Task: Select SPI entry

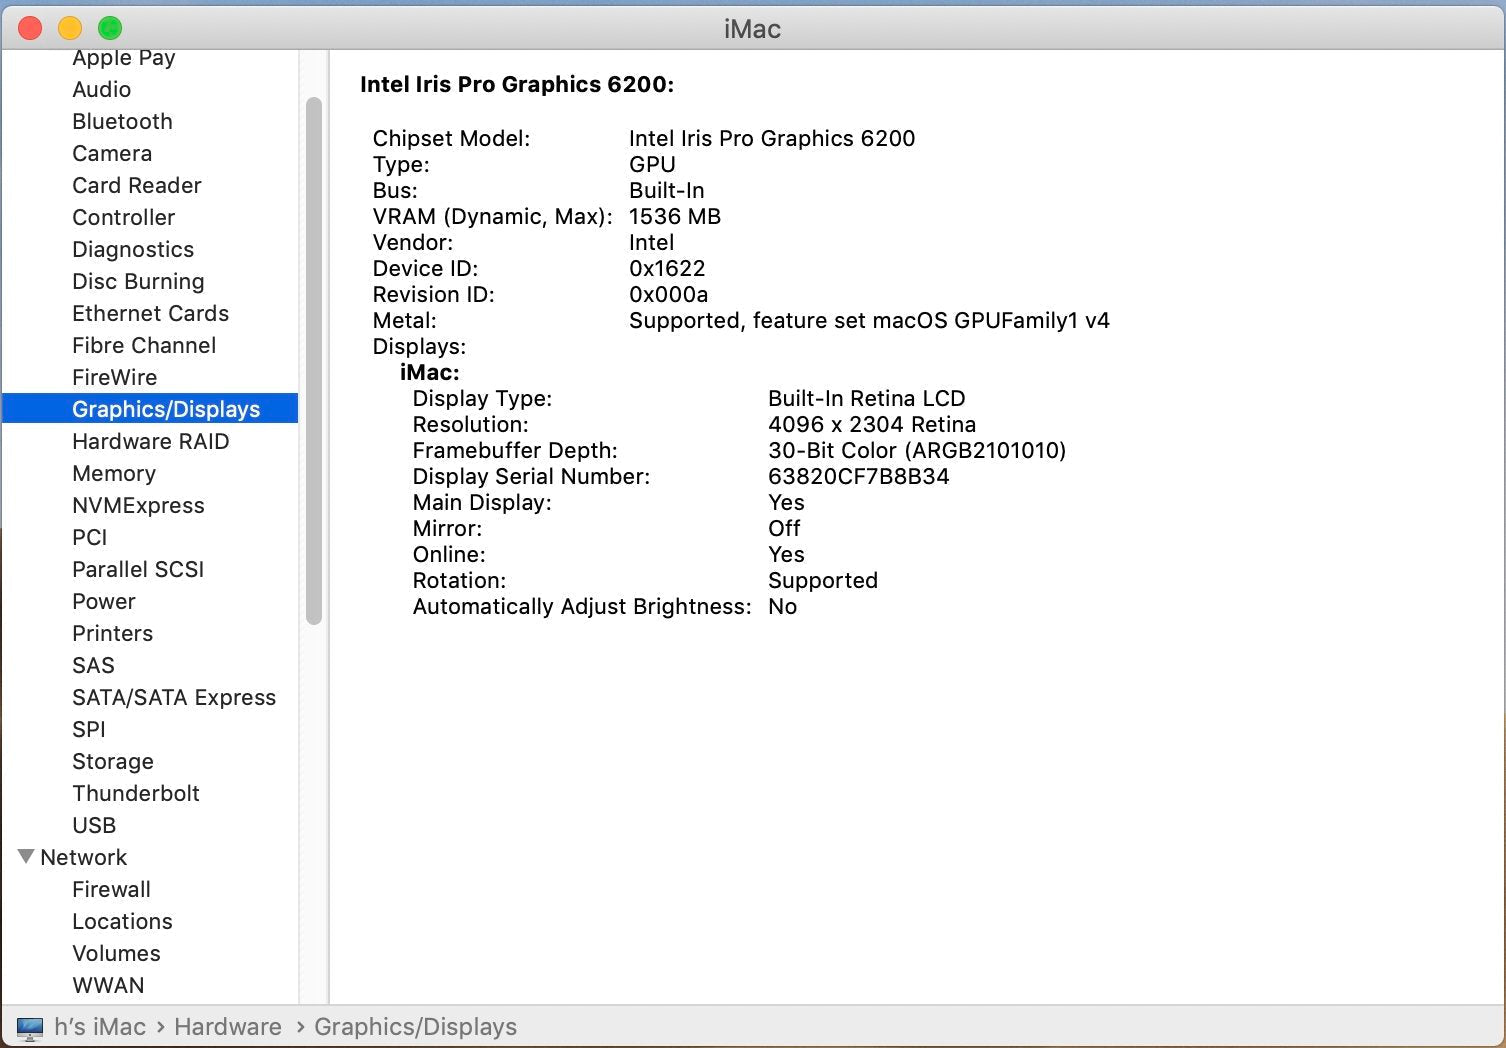Action: pos(88,729)
